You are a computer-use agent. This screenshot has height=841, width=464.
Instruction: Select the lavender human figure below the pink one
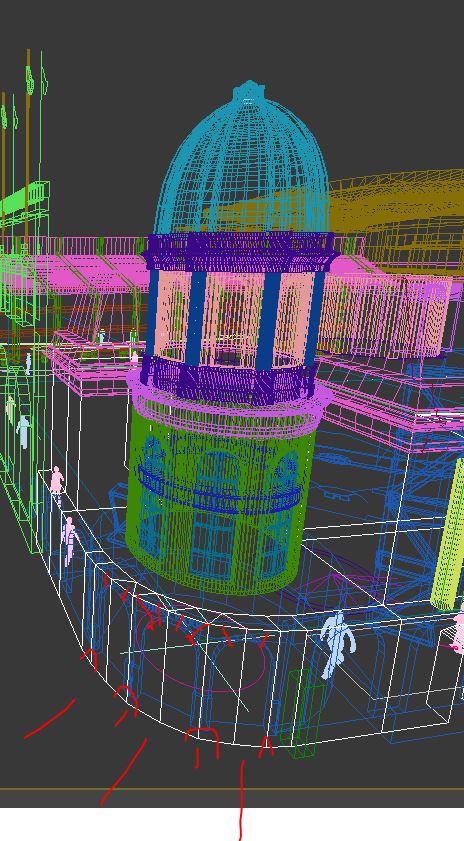pyautogui.click(x=69, y=540)
